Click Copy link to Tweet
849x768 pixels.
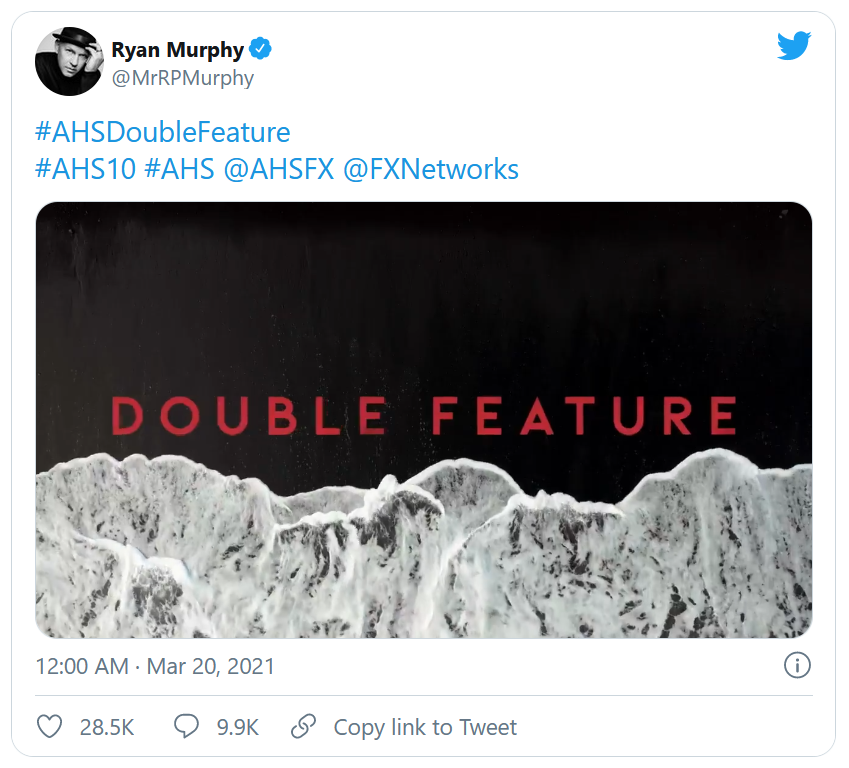425,727
